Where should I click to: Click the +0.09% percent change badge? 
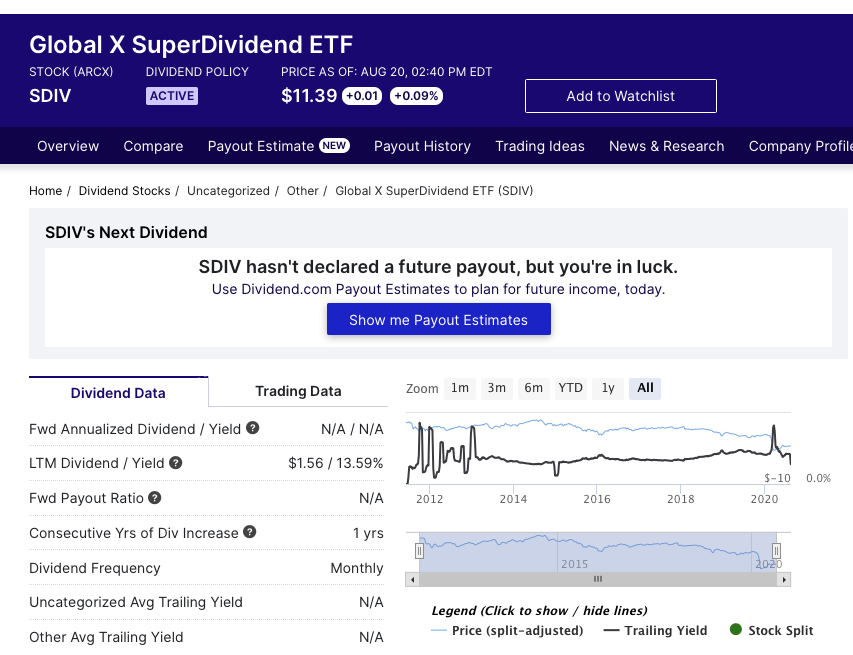click(x=416, y=96)
